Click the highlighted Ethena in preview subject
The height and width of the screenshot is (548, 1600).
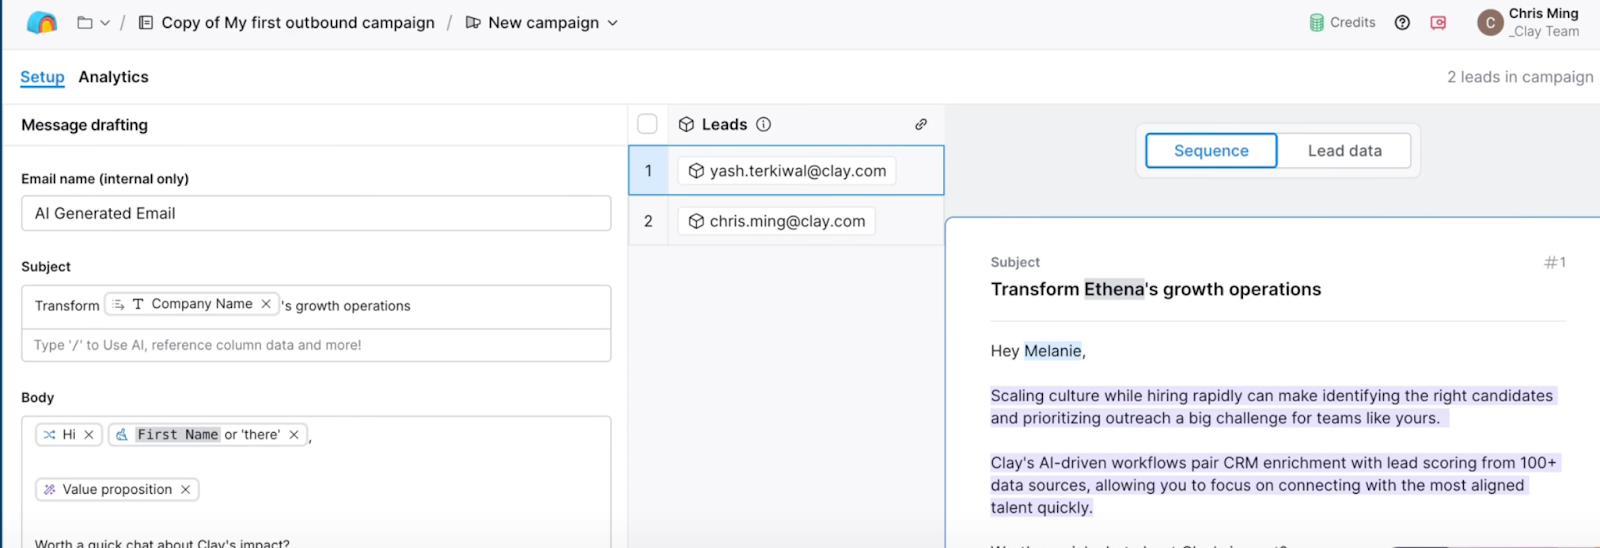tap(1114, 289)
